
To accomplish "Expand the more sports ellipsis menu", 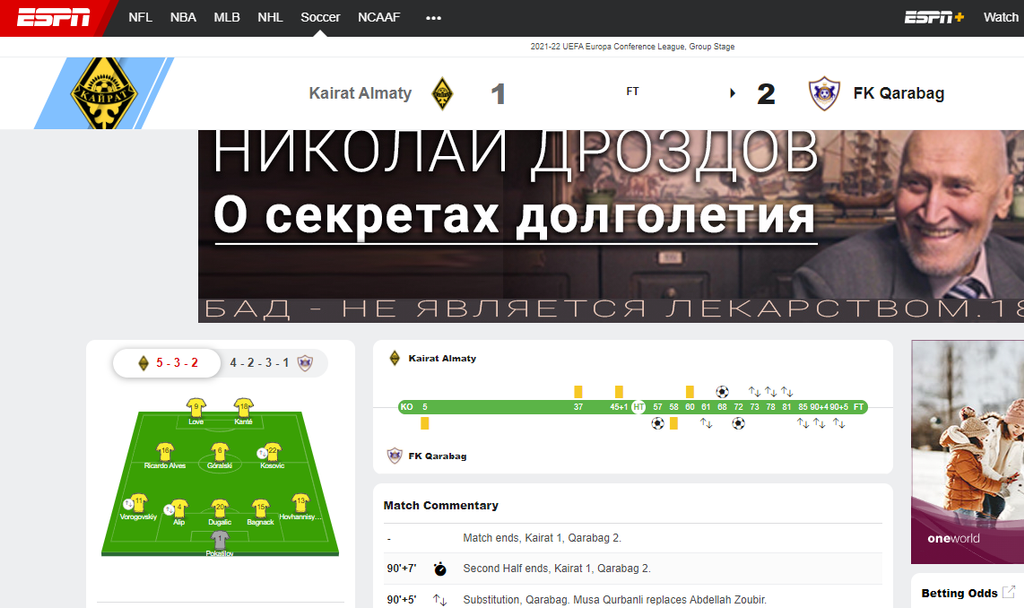I will tap(434, 18).
